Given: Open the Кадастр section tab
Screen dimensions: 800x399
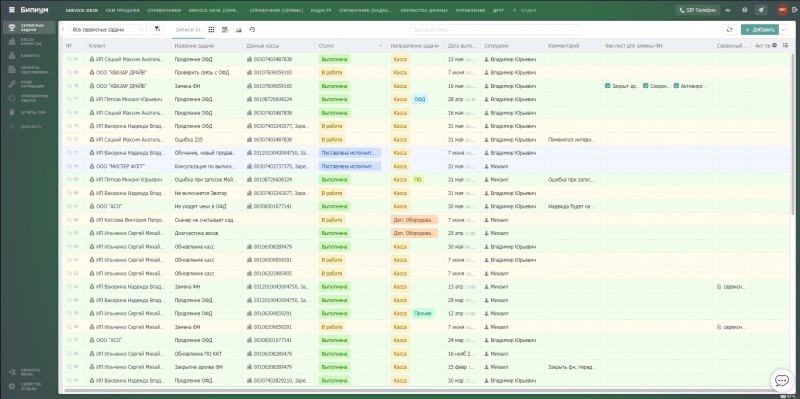Looking at the screenshot, I should pyautogui.click(x=321, y=10).
